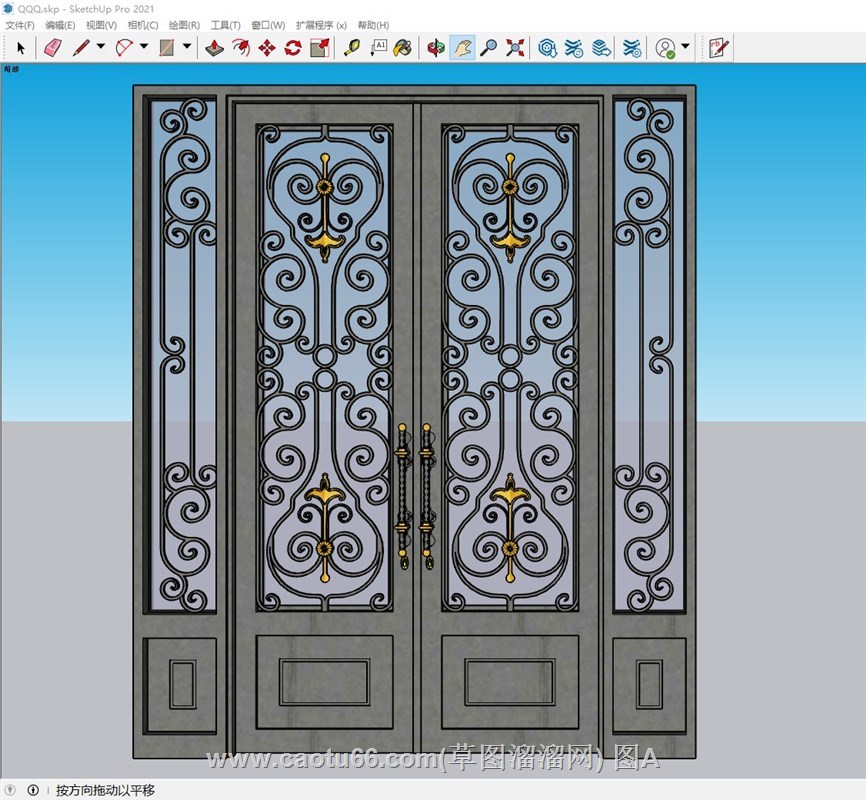Select the arrow Select tool
The width and height of the screenshot is (866, 800).
click(21, 47)
